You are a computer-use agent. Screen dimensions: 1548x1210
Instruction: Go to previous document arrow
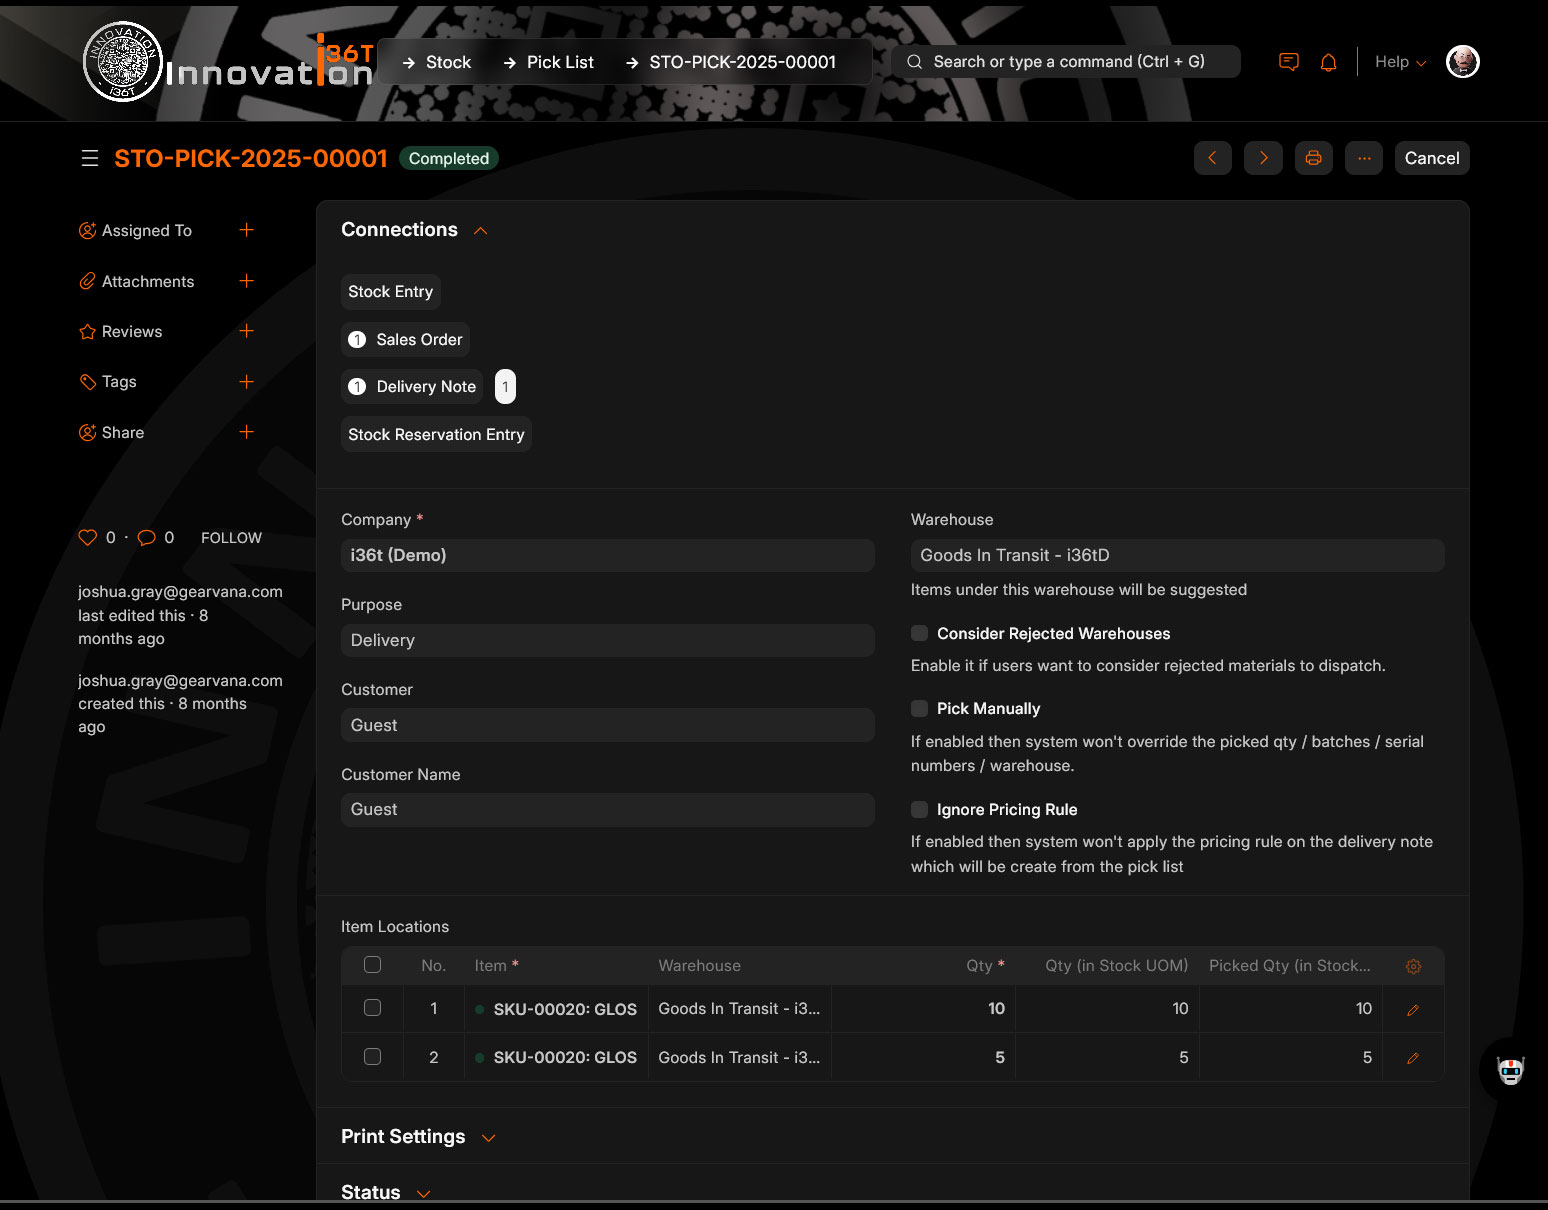coord(1212,158)
